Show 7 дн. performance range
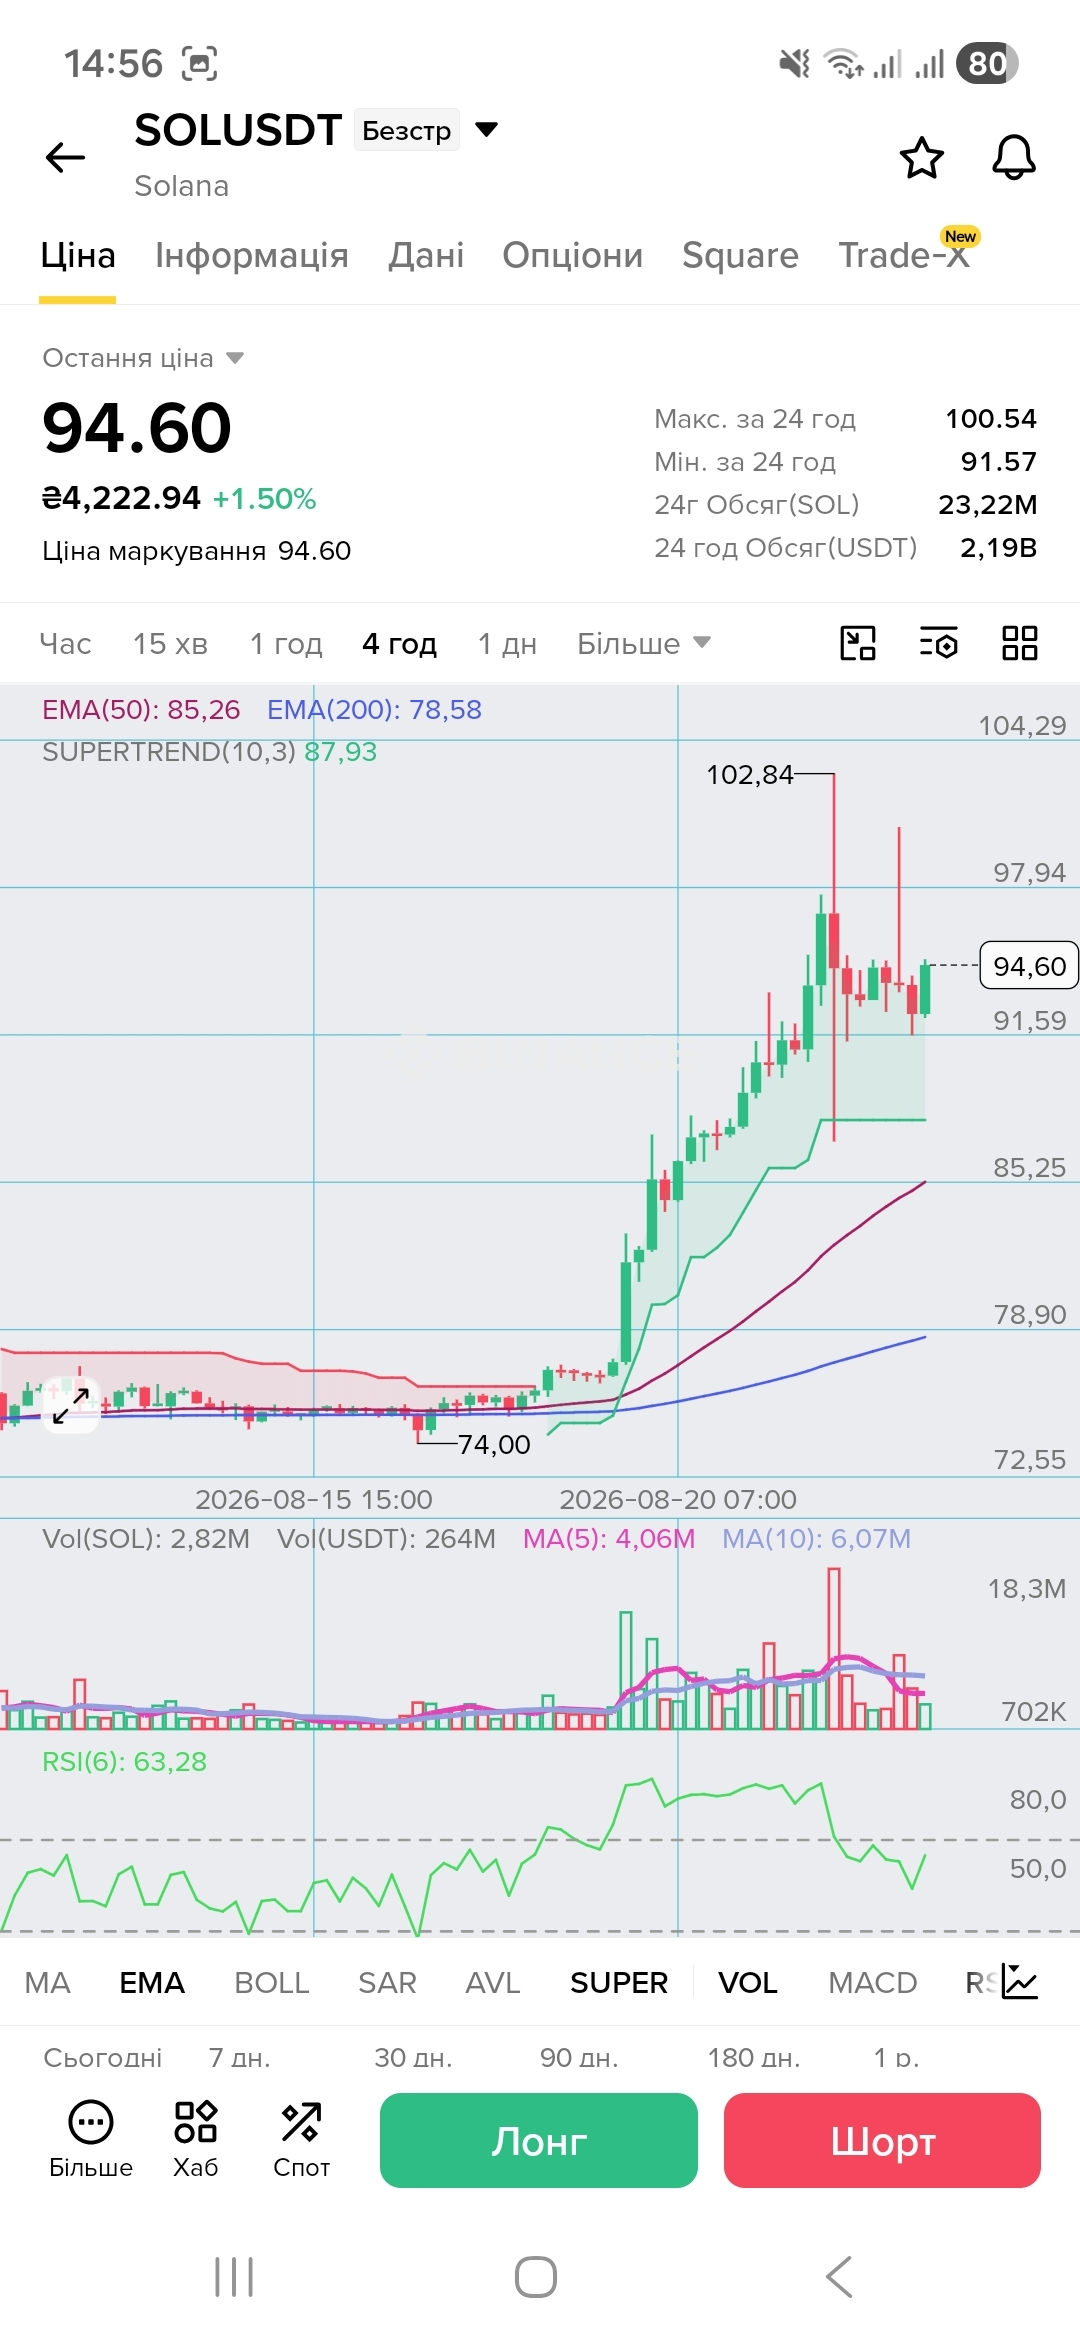1080x2340 pixels. click(x=240, y=2057)
